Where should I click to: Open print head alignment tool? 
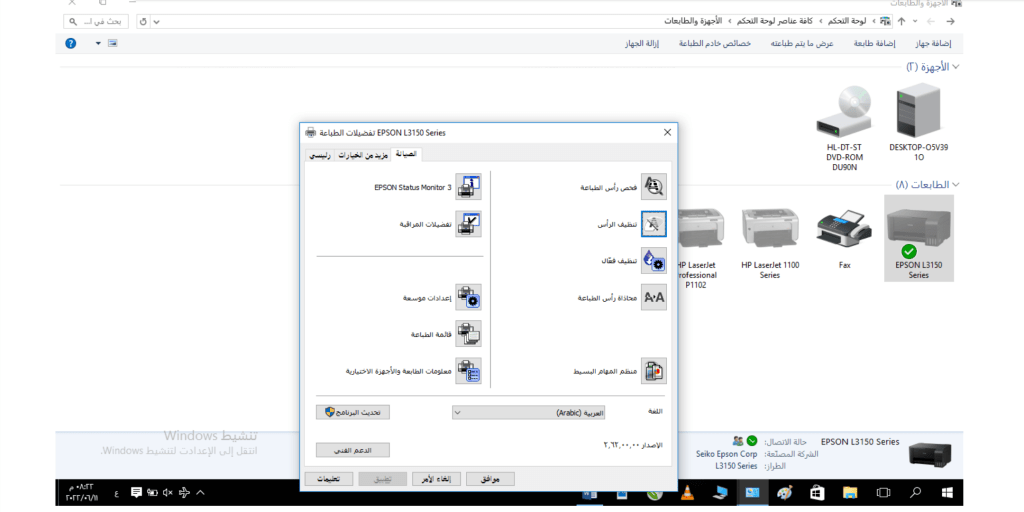(x=653, y=297)
